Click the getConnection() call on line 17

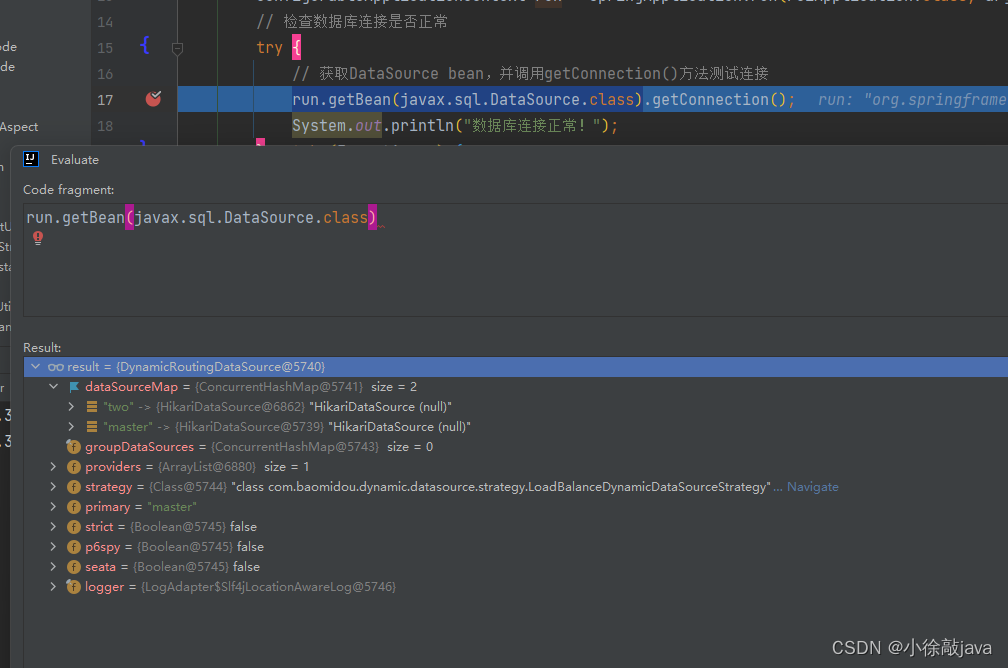tap(719, 100)
